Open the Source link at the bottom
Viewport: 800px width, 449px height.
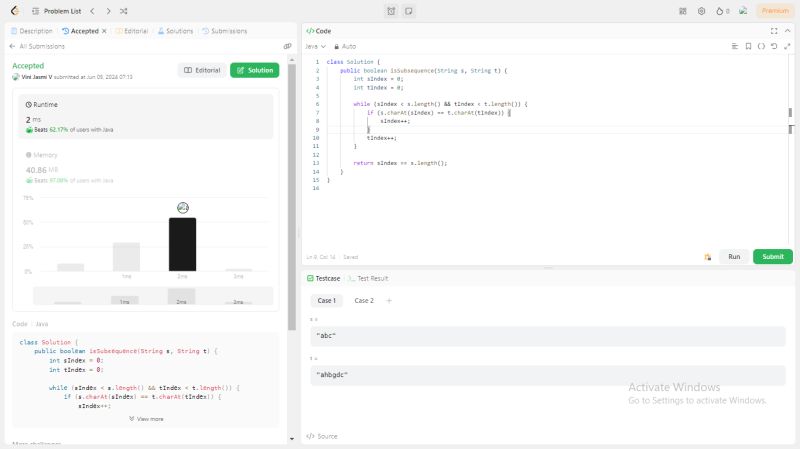click(322, 436)
